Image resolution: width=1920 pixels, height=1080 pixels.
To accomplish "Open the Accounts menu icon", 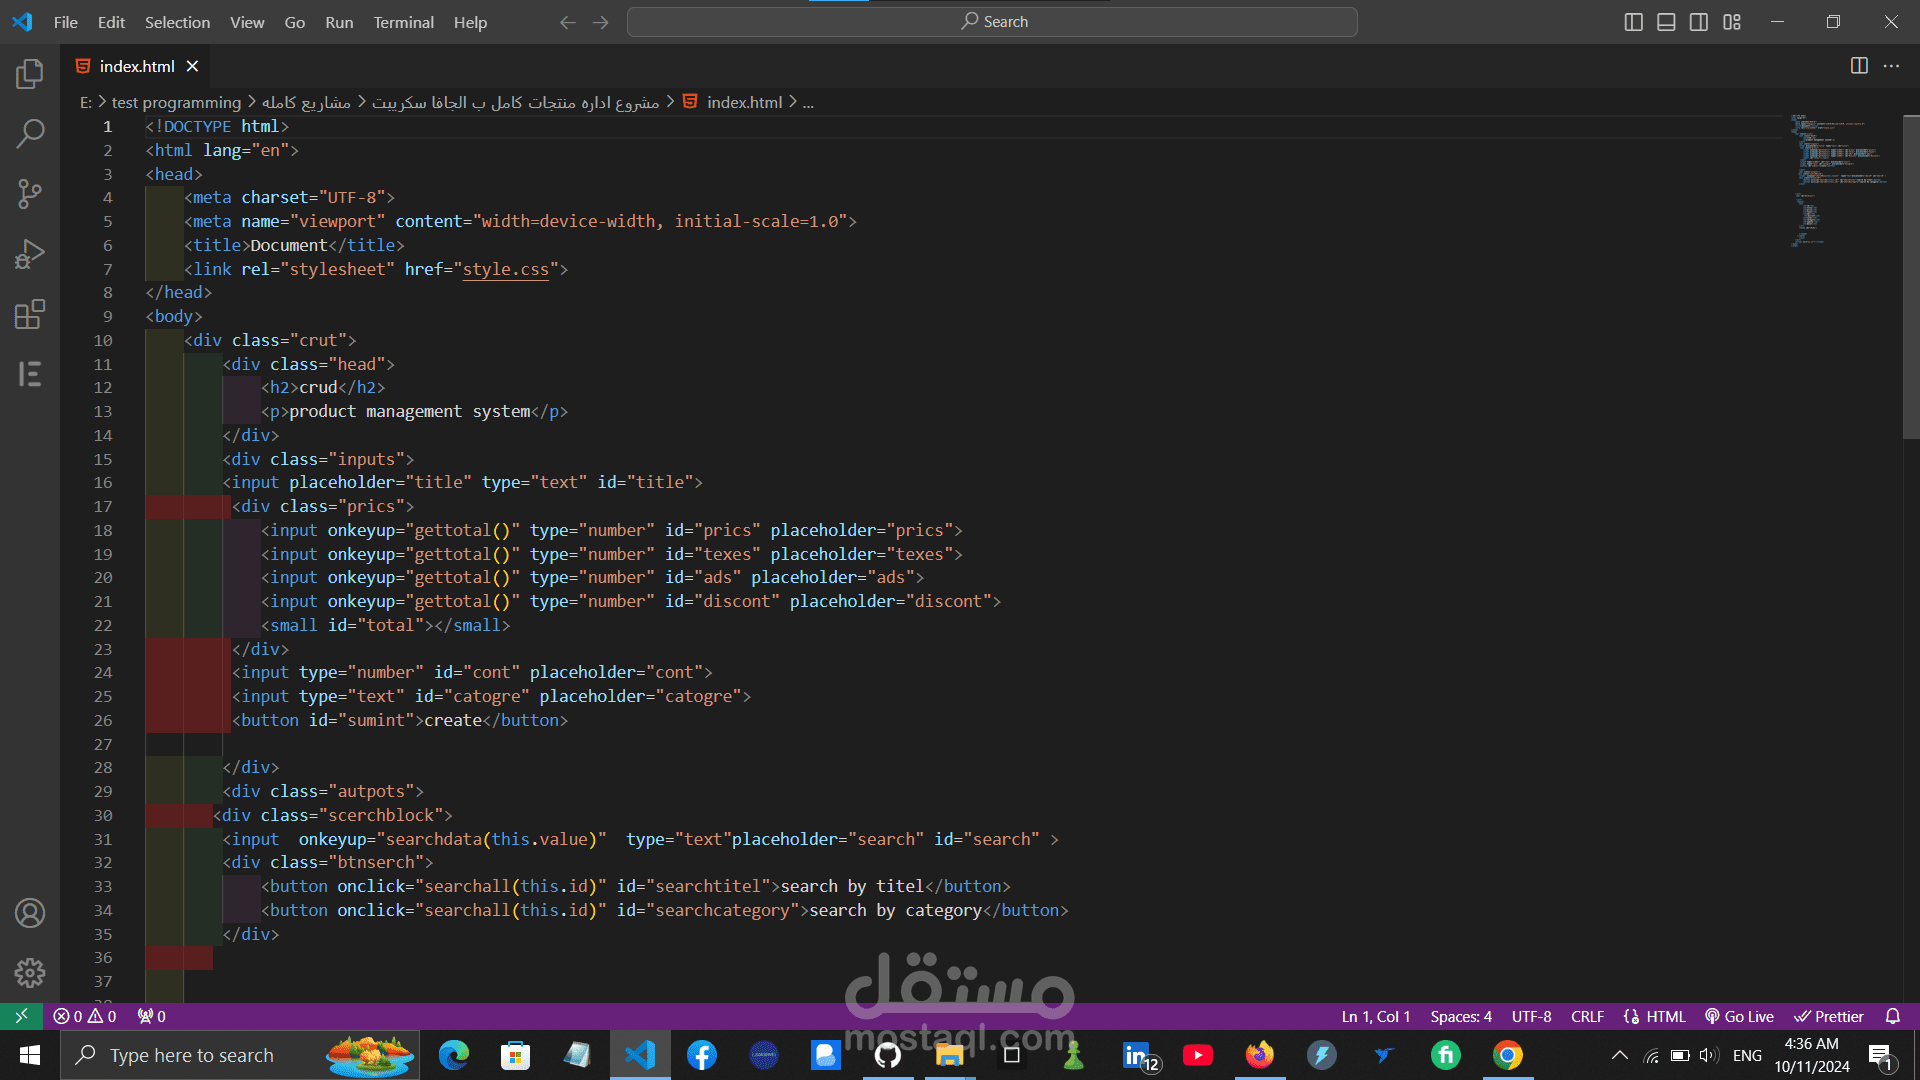I will [x=30, y=913].
